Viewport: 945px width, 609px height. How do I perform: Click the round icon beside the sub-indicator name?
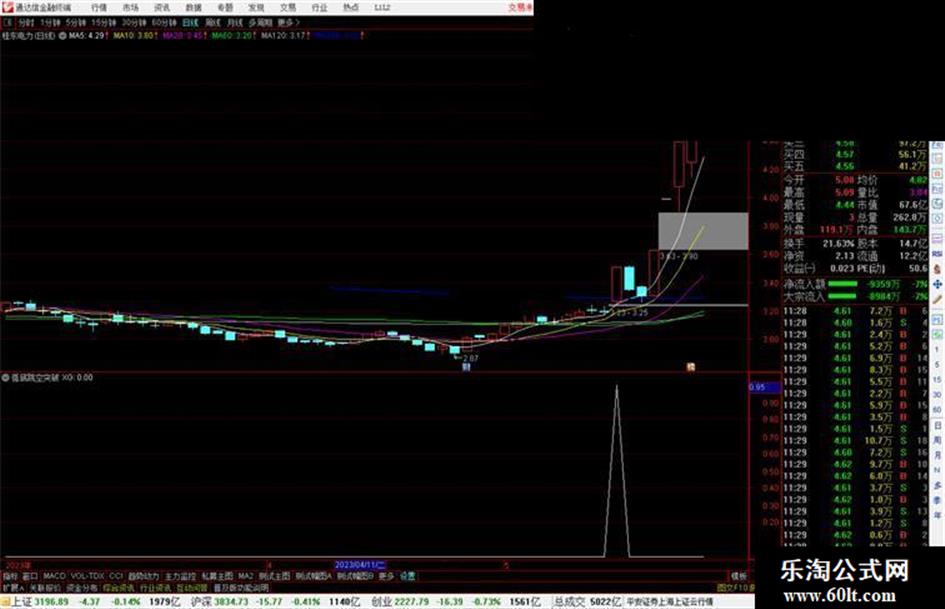tap(5, 377)
